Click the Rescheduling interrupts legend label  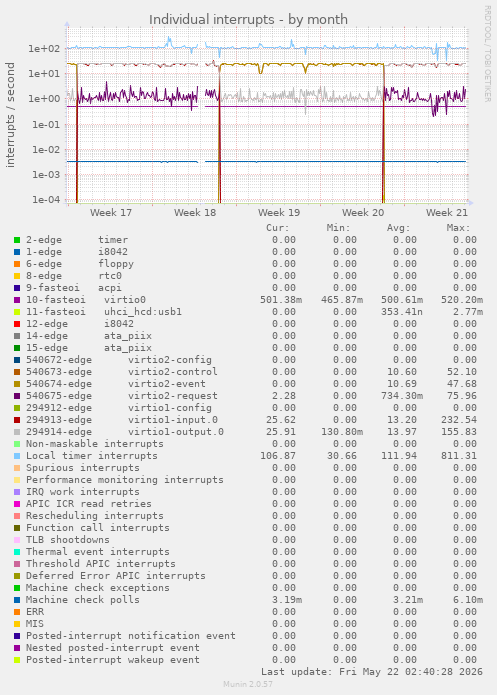[95, 515]
